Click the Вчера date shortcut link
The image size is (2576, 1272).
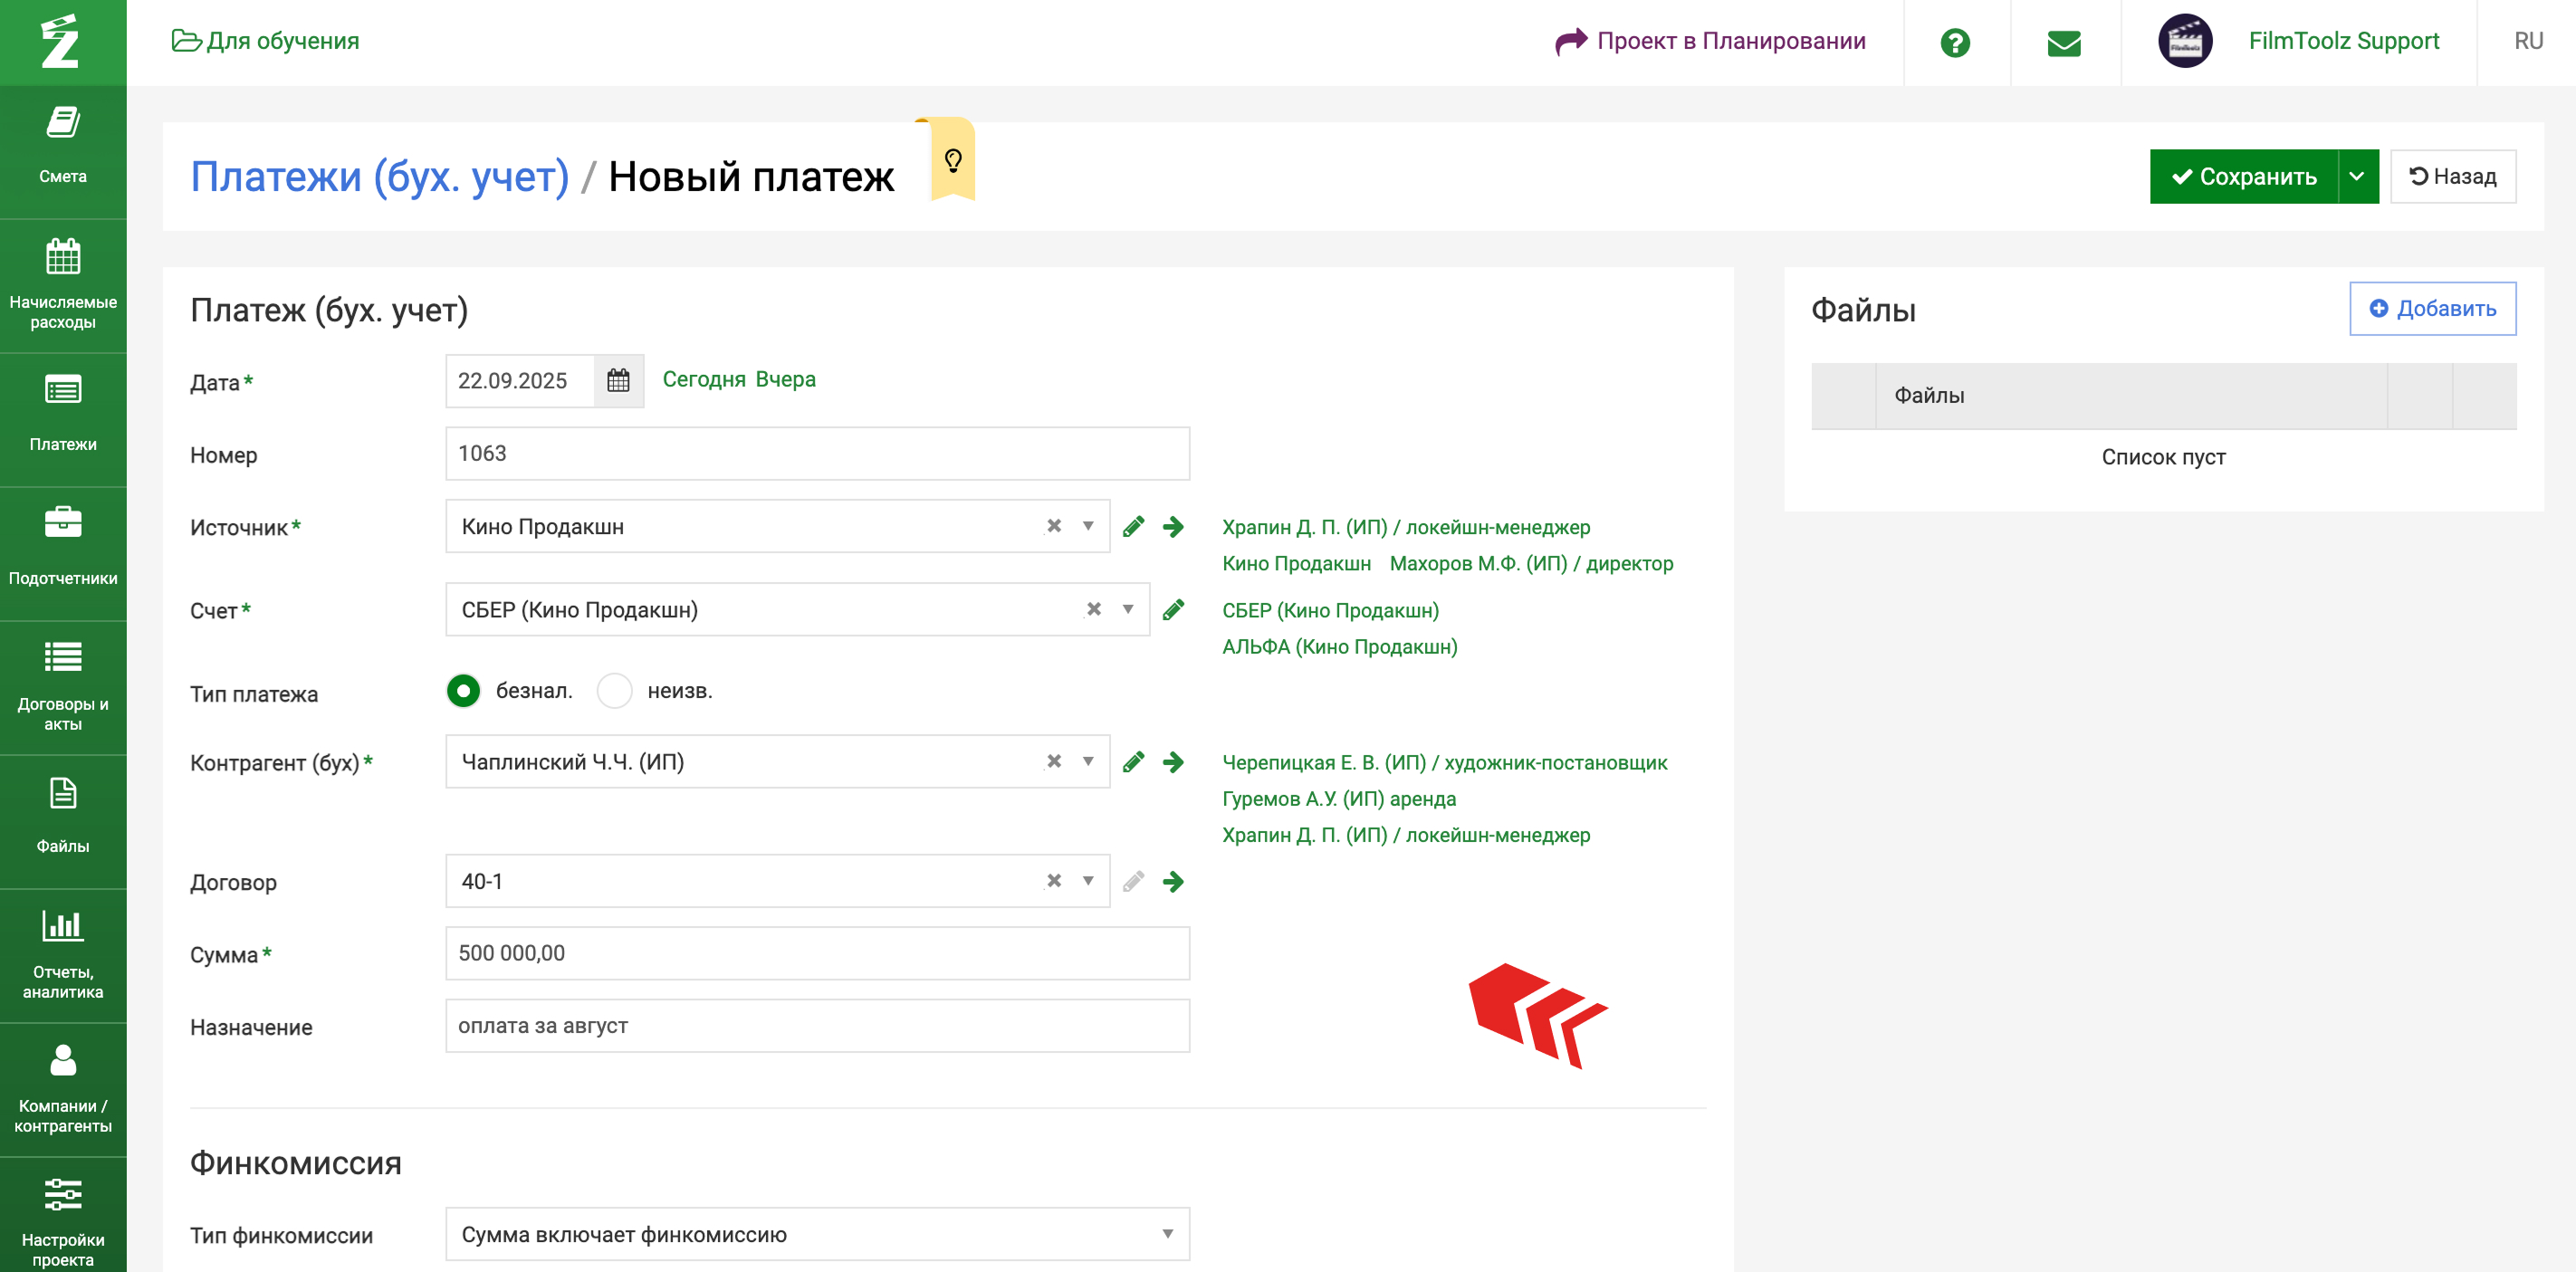[785, 379]
